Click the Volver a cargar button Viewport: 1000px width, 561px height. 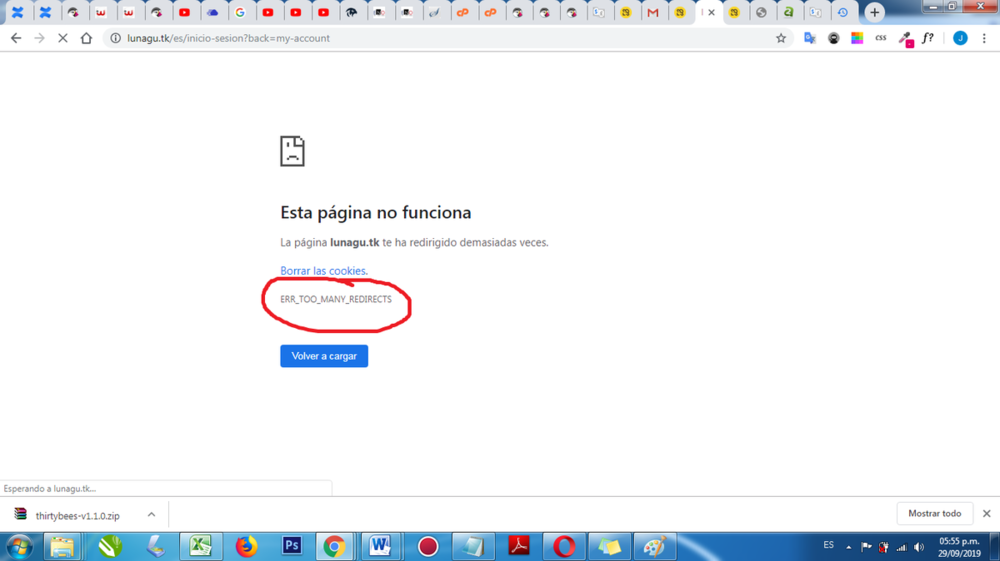pyautogui.click(x=324, y=356)
